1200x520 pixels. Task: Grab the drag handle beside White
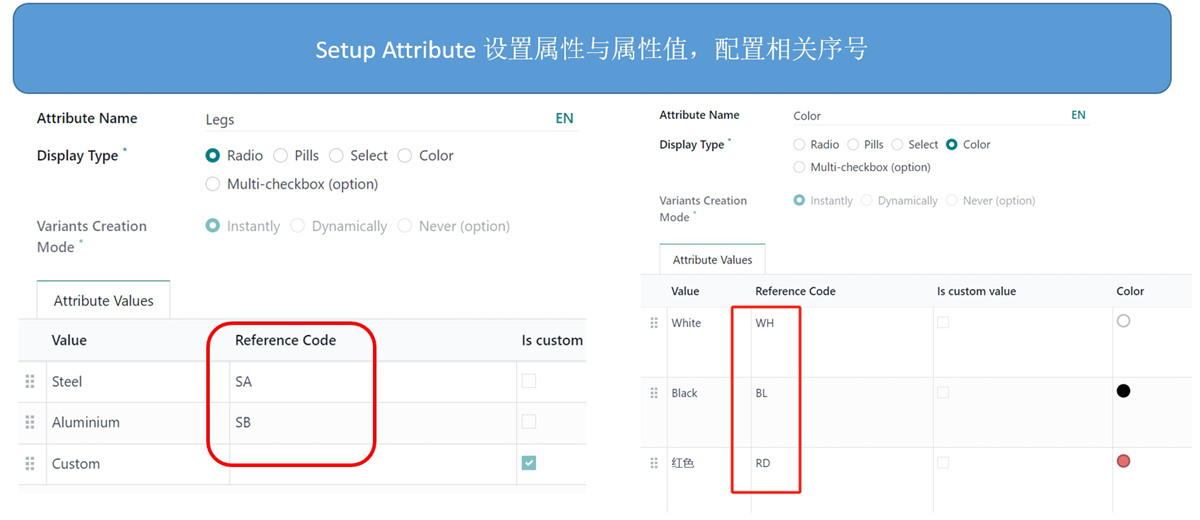[654, 323]
